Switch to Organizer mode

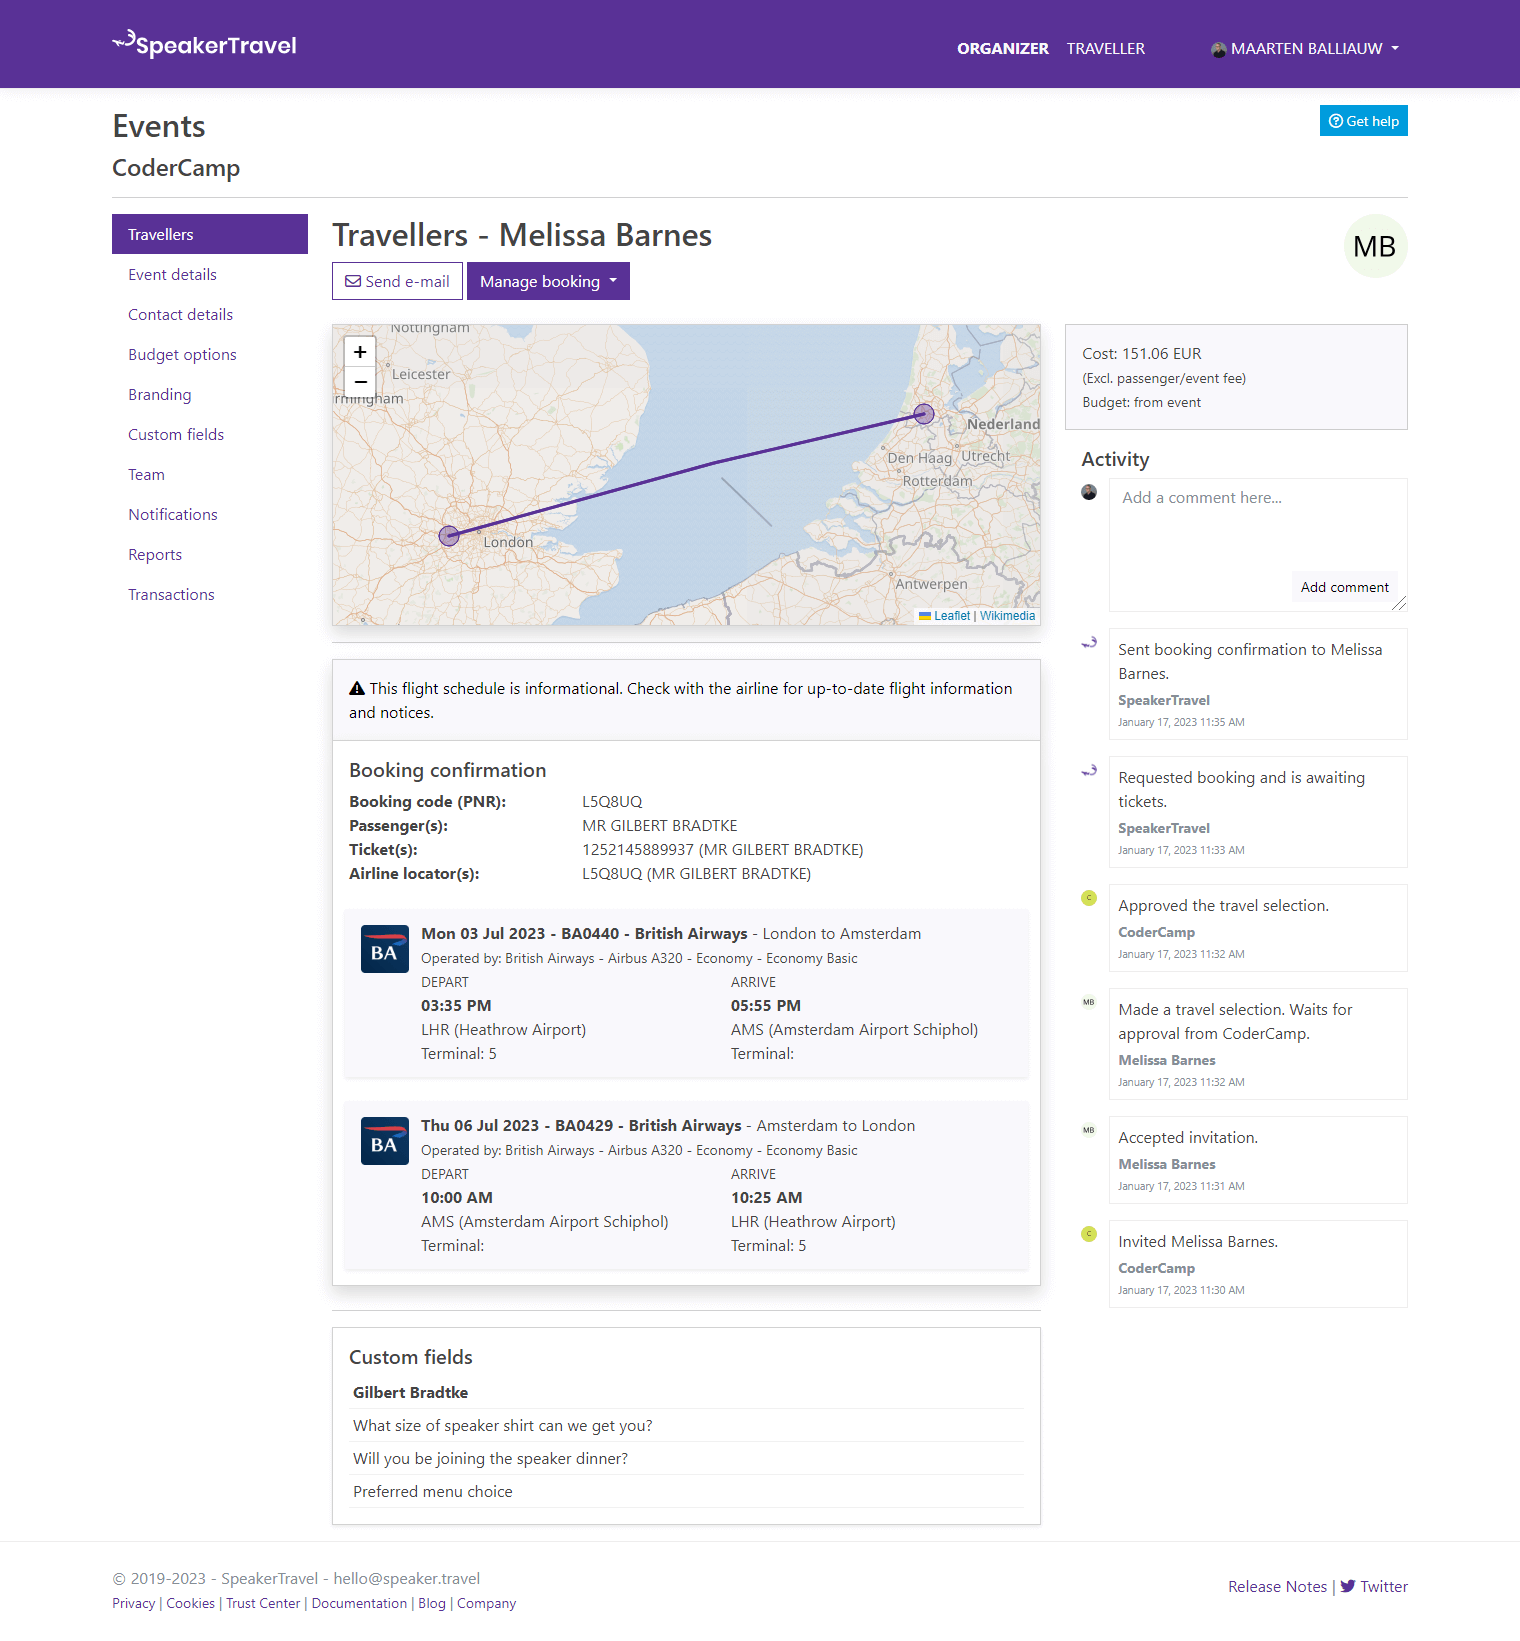[x=1003, y=48]
